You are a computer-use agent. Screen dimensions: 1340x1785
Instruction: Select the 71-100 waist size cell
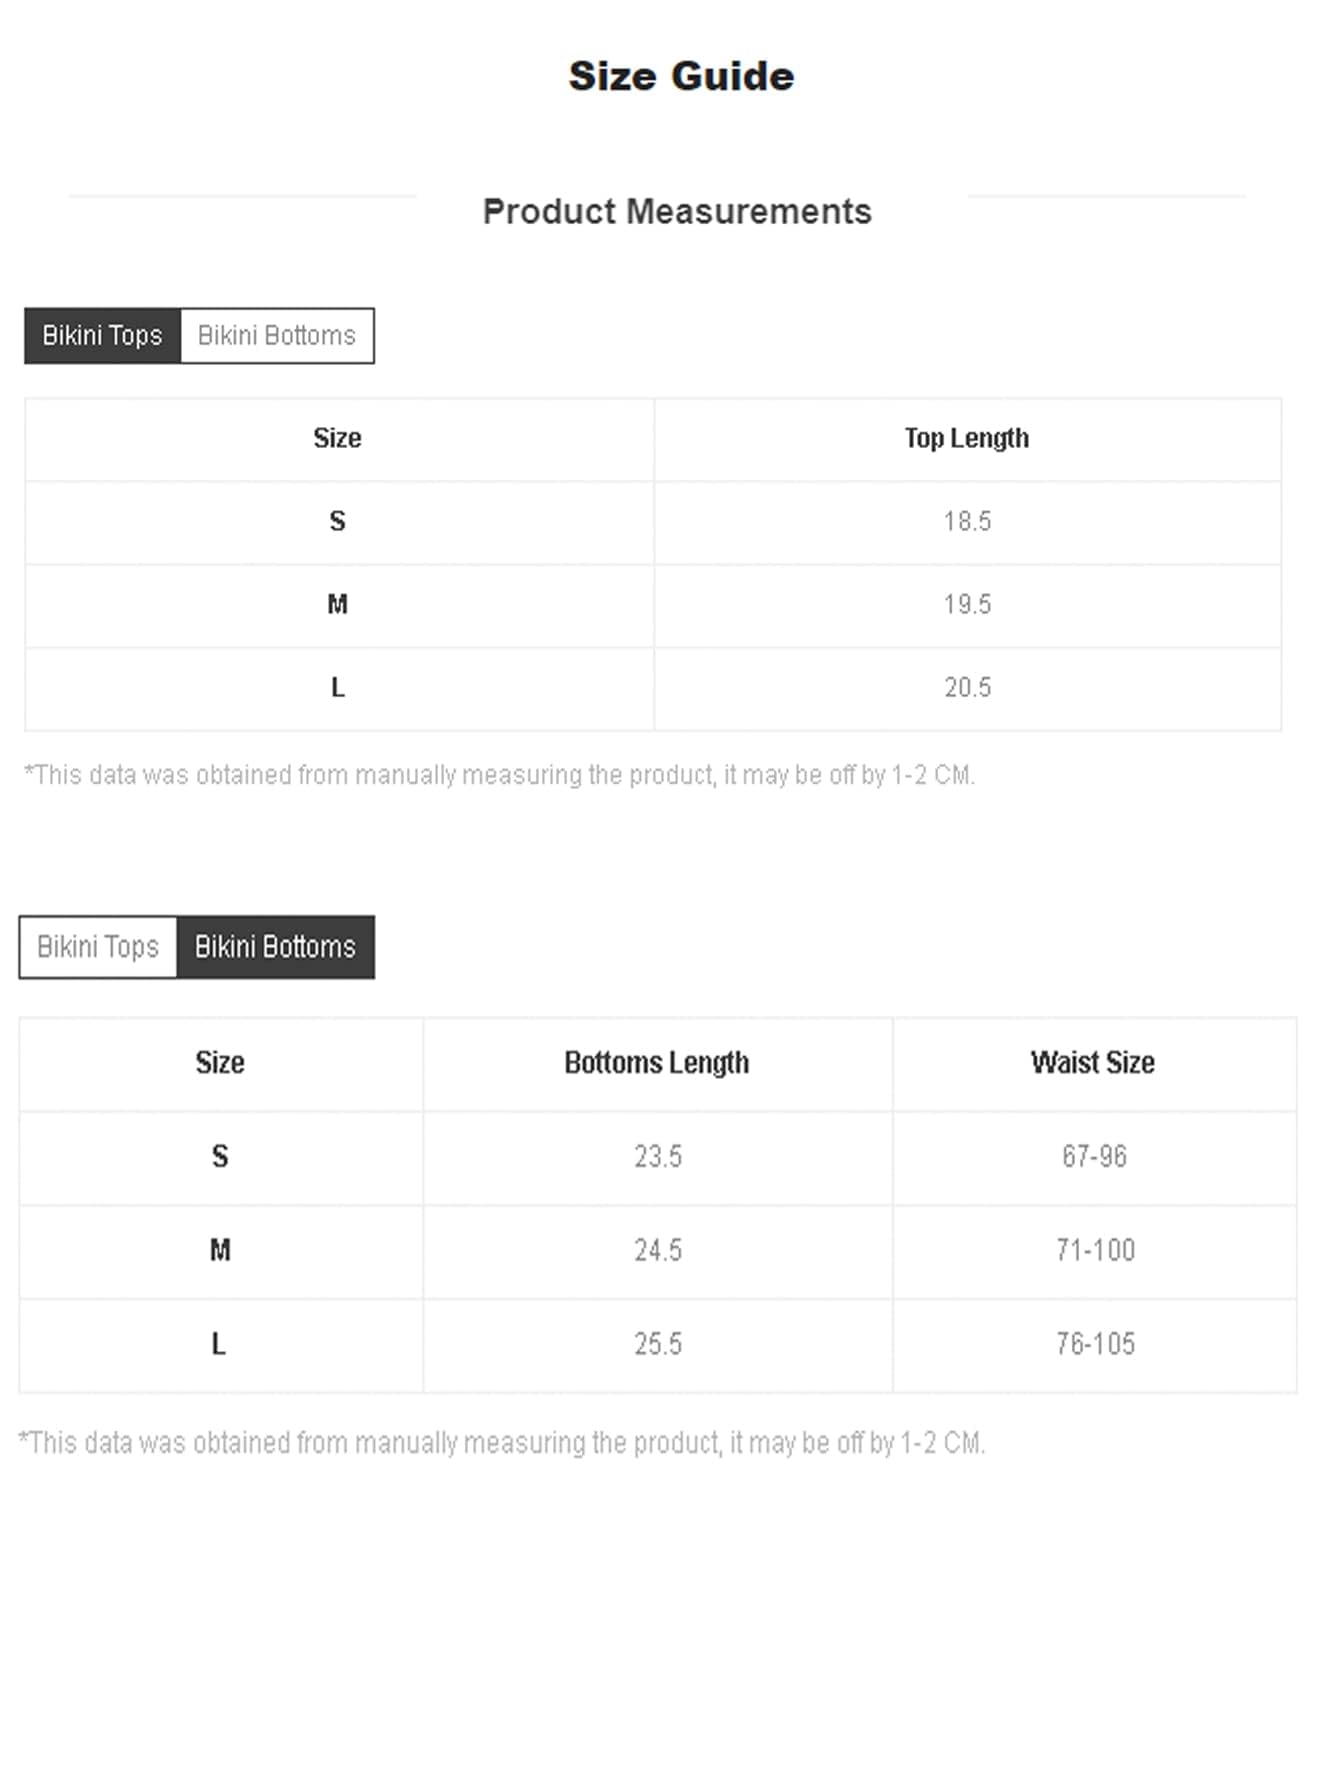(1095, 1251)
